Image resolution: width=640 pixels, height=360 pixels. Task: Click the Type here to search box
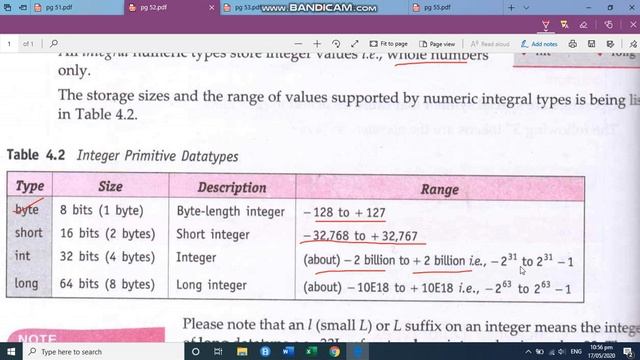click(x=103, y=351)
